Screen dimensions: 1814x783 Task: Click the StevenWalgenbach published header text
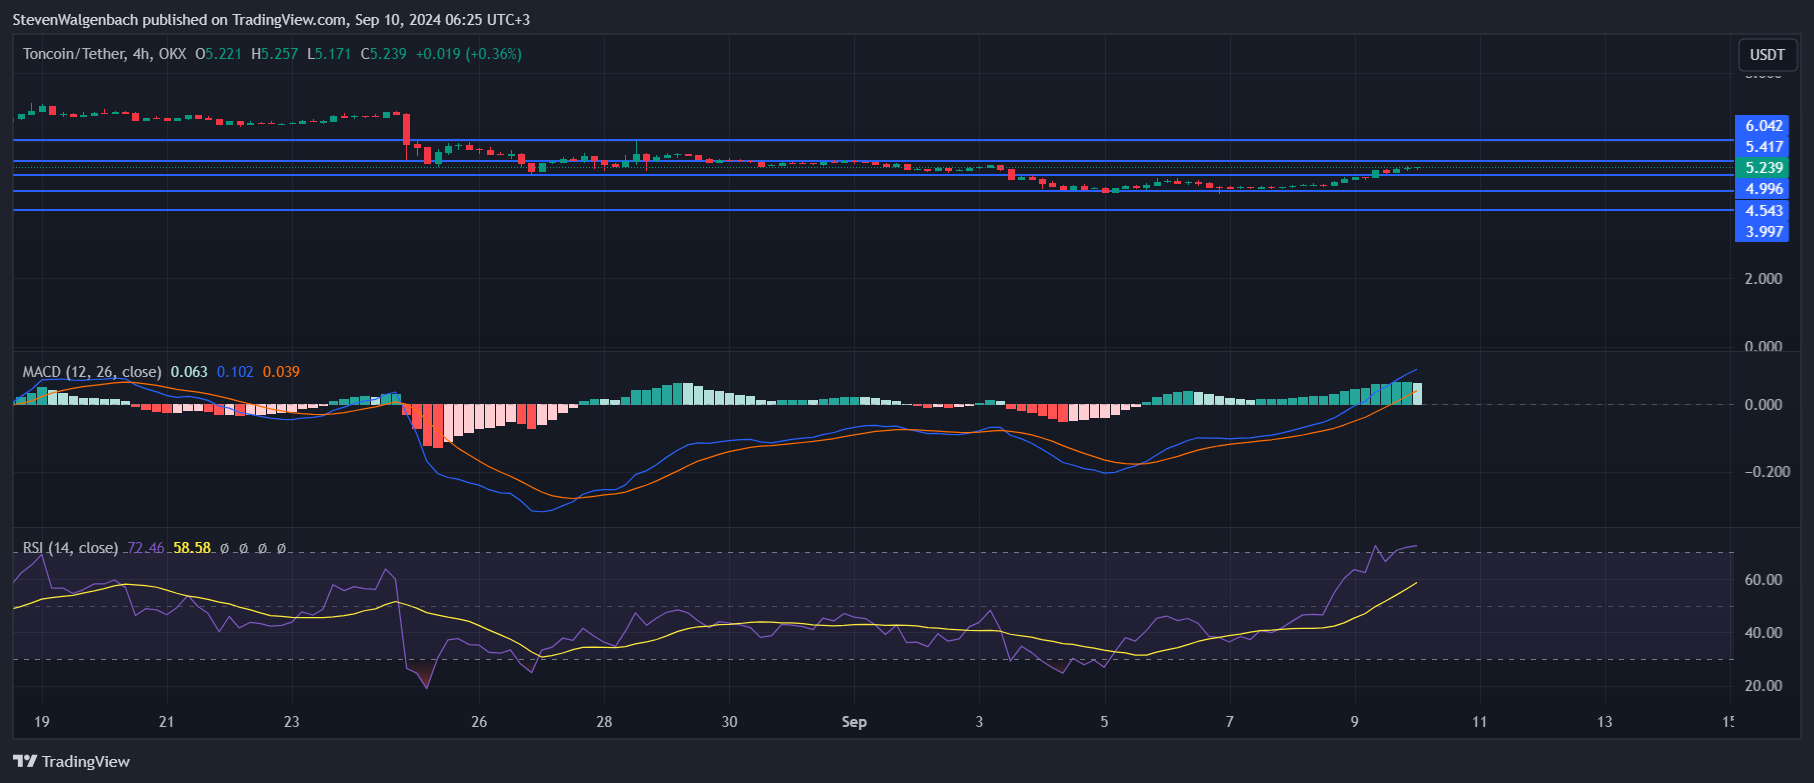pos(271,20)
